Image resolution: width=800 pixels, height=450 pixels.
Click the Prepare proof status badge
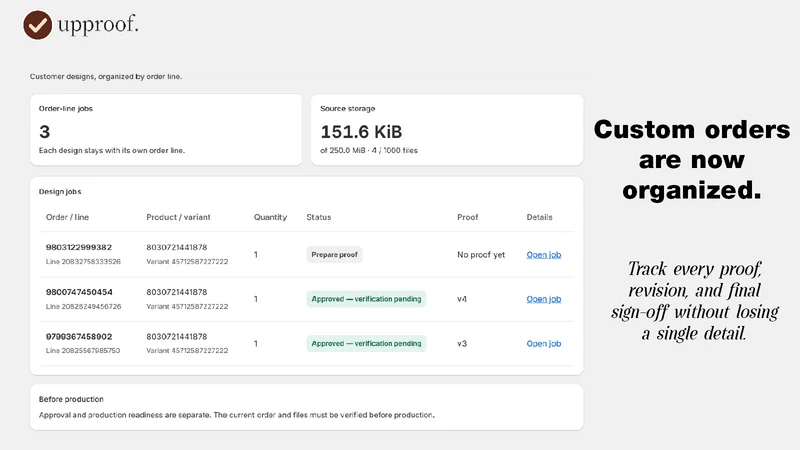[334, 255]
